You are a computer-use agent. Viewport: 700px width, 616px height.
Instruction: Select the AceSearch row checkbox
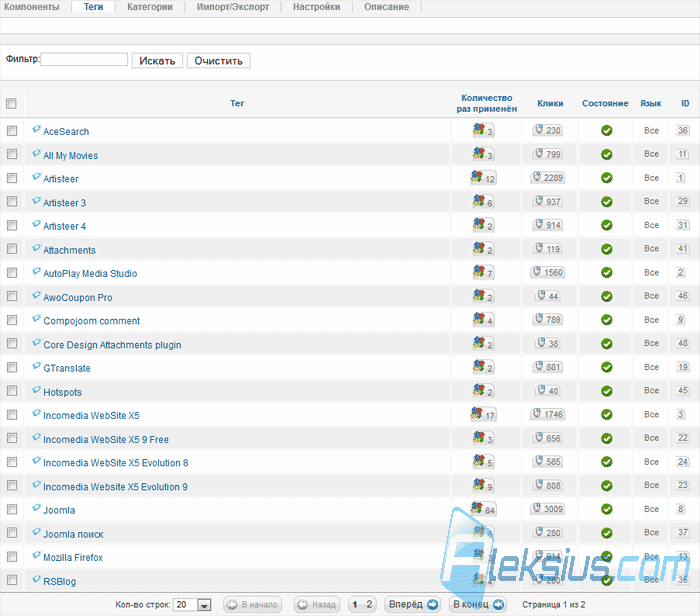coord(12,130)
